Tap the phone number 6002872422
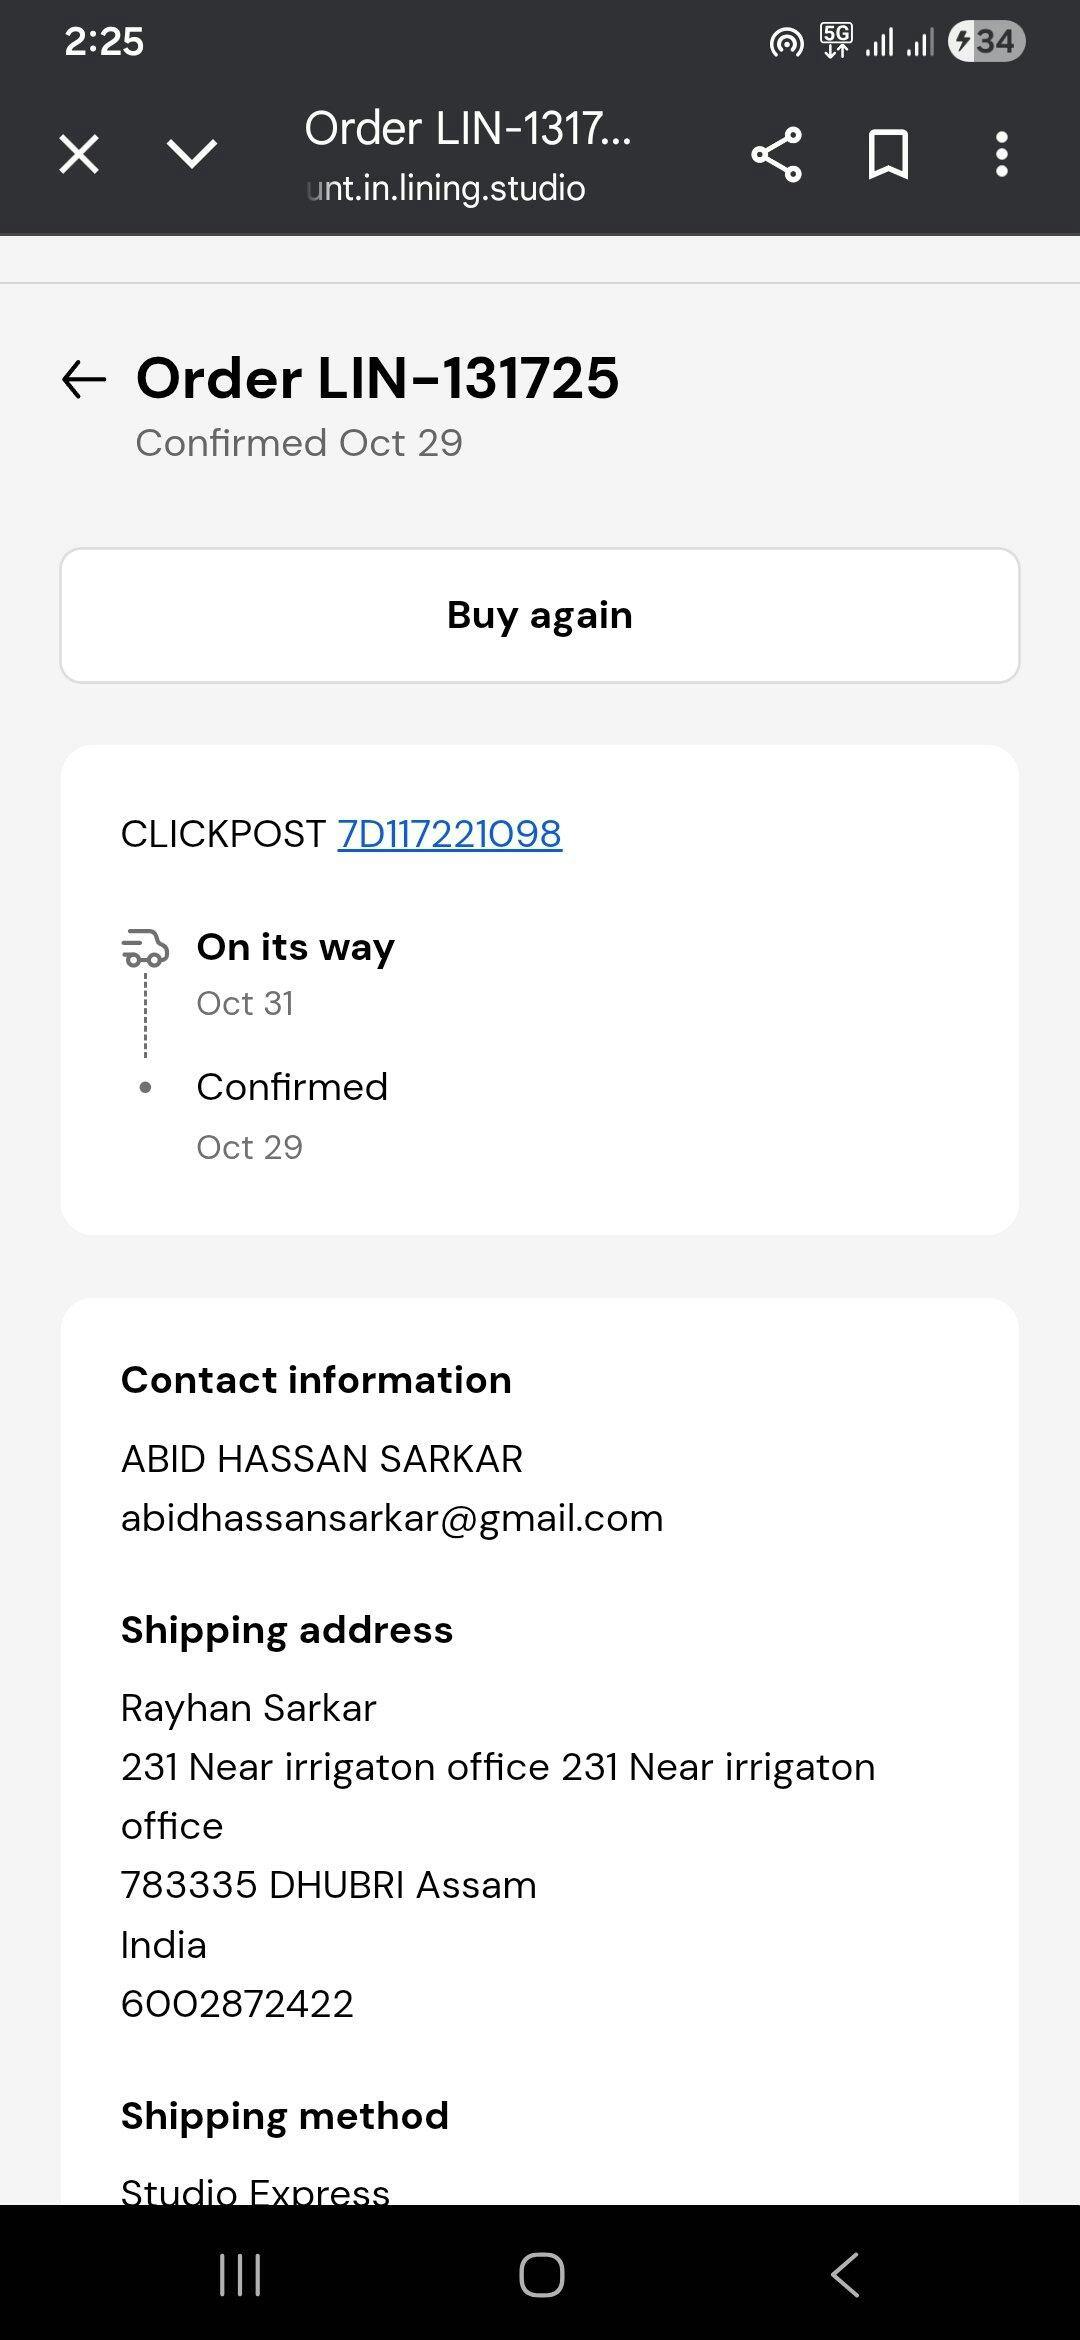The width and height of the screenshot is (1080, 2340). click(237, 2004)
